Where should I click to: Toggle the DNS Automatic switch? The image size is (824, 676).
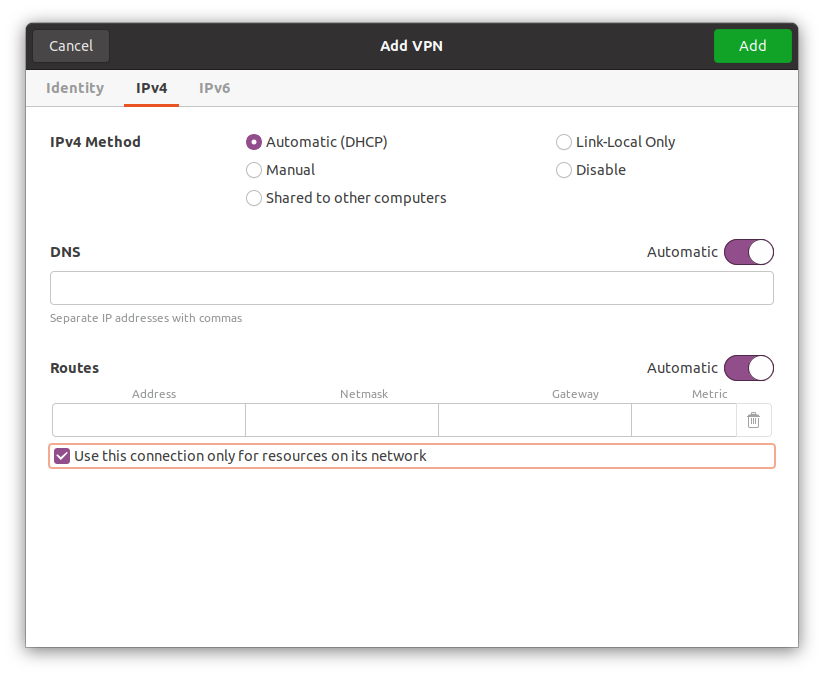(748, 252)
